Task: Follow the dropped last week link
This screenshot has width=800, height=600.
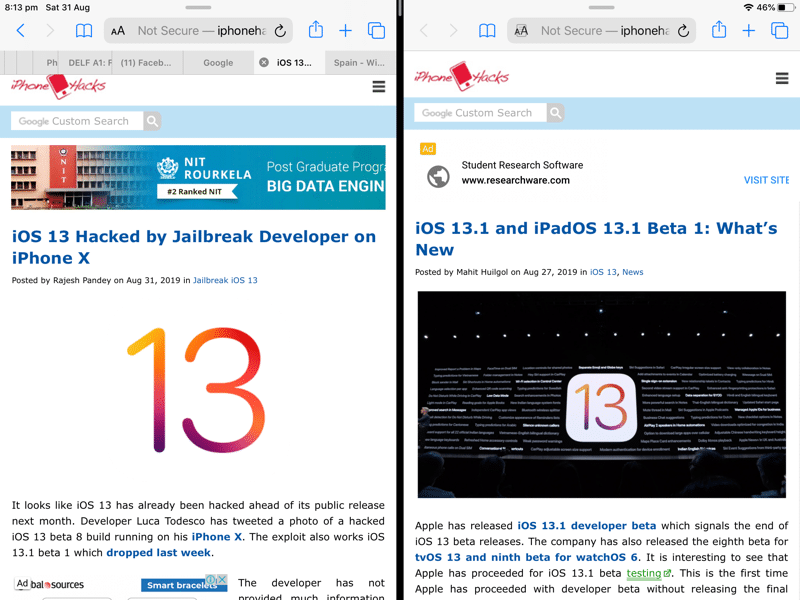Action: tap(158, 552)
